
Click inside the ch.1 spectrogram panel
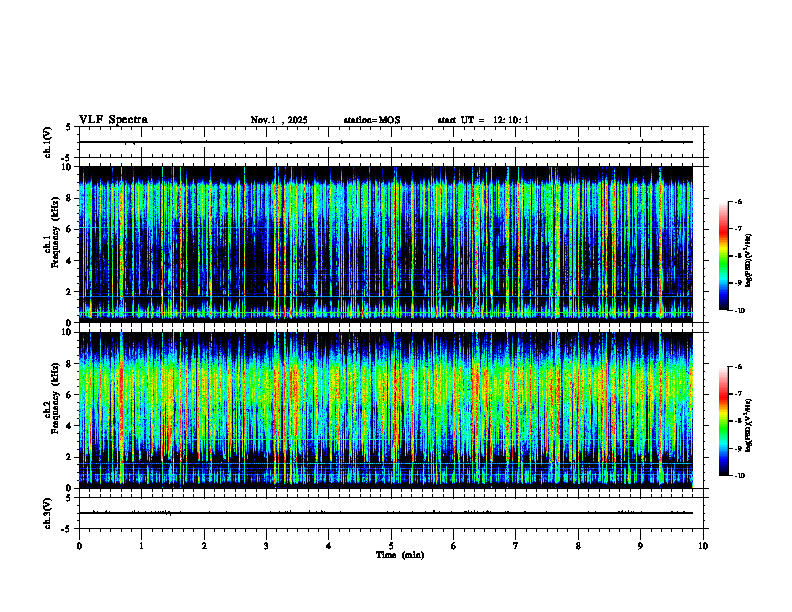pos(386,244)
